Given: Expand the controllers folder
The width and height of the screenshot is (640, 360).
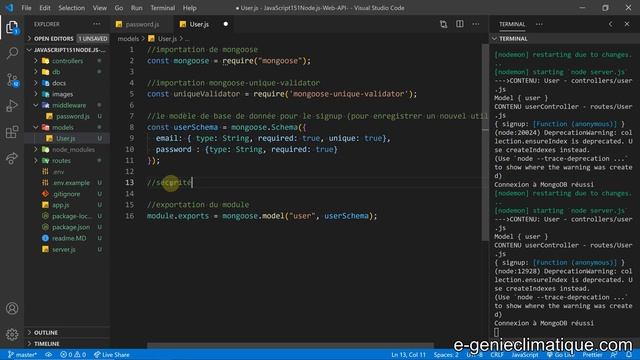Looking at the screenshot, I should [x=67, y=61].
